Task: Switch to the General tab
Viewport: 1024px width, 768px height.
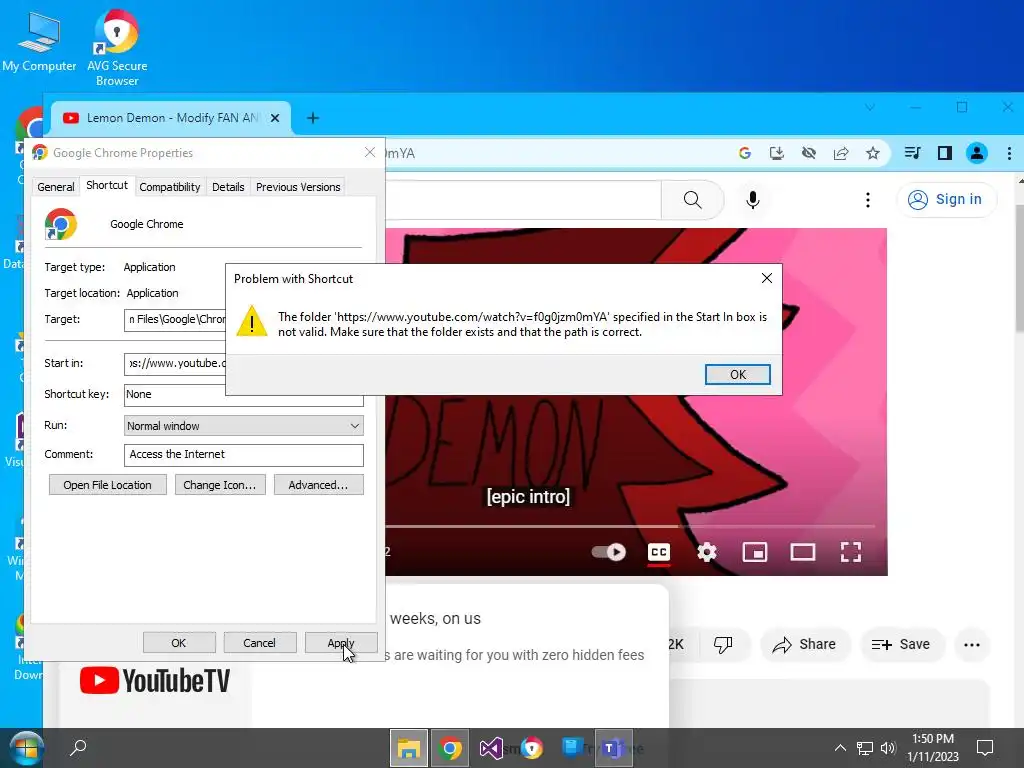Action: pos(56,187)
